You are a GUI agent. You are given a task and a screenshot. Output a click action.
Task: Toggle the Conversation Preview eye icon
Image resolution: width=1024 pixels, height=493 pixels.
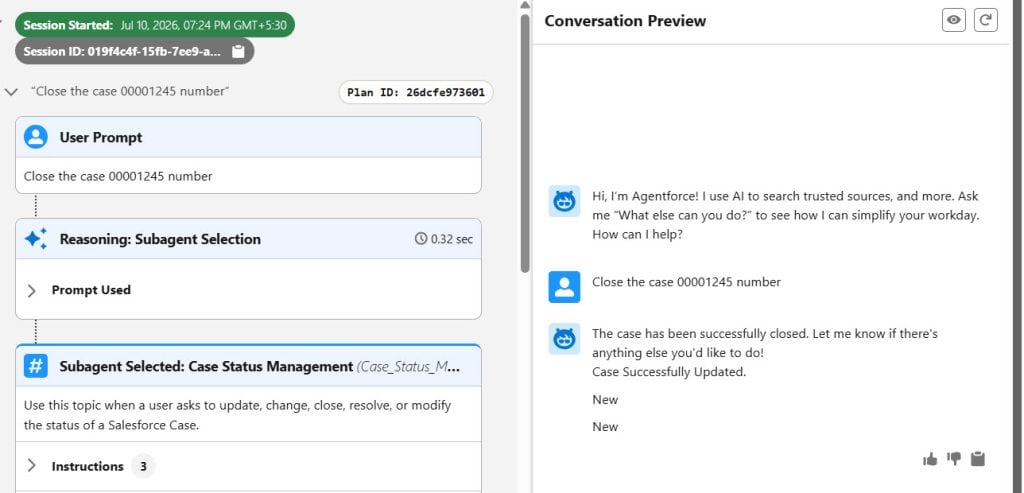pyautogui.click(x=953, y=20)
